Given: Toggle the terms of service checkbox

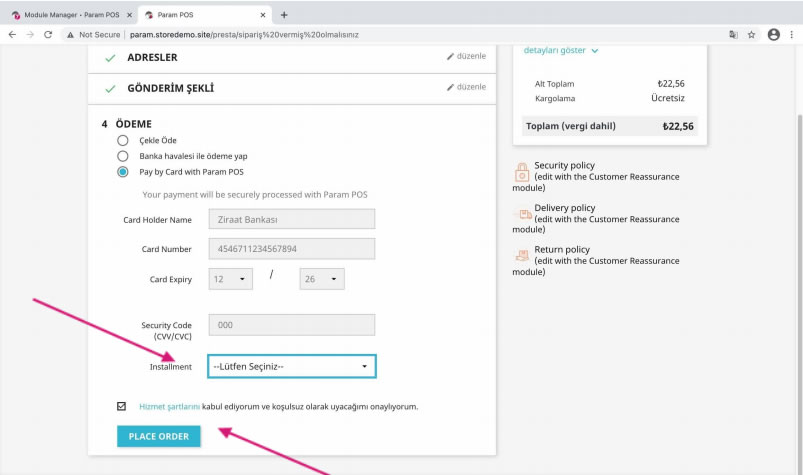Looking at the screenshot, I should click(121, 406).
